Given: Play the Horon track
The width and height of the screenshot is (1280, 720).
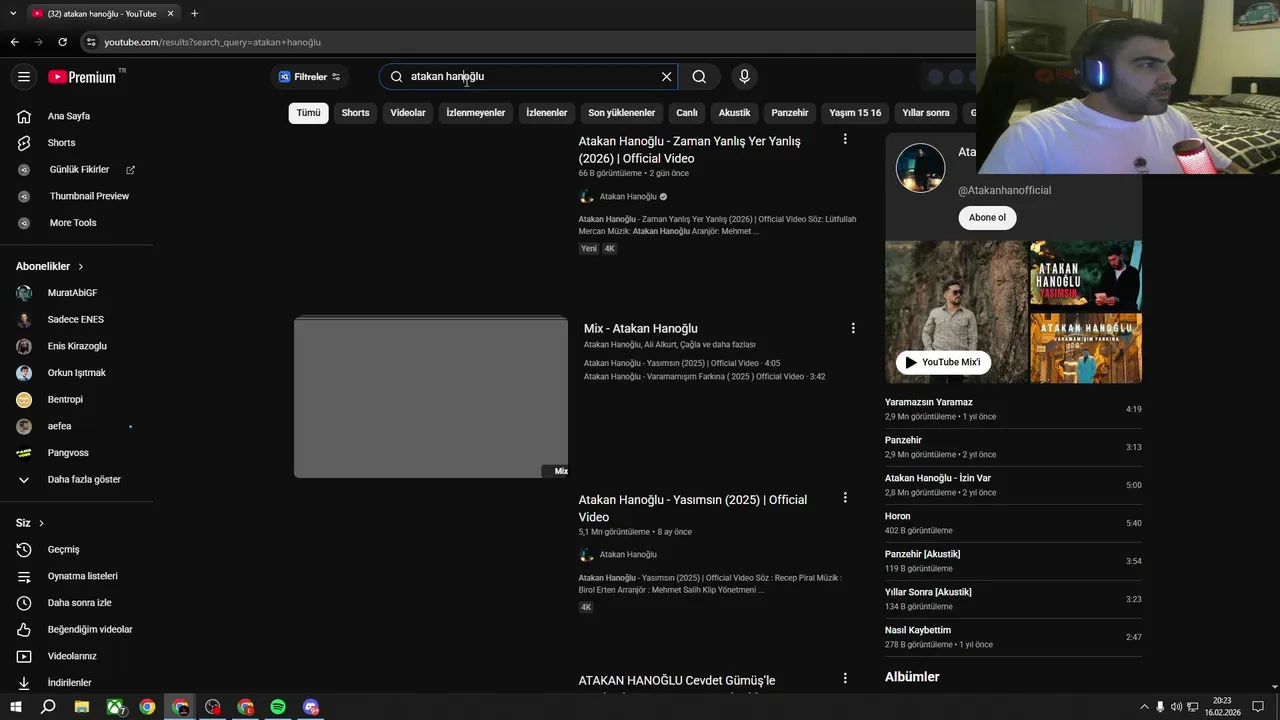Looking at the screenshot, I should [1013, 523].
